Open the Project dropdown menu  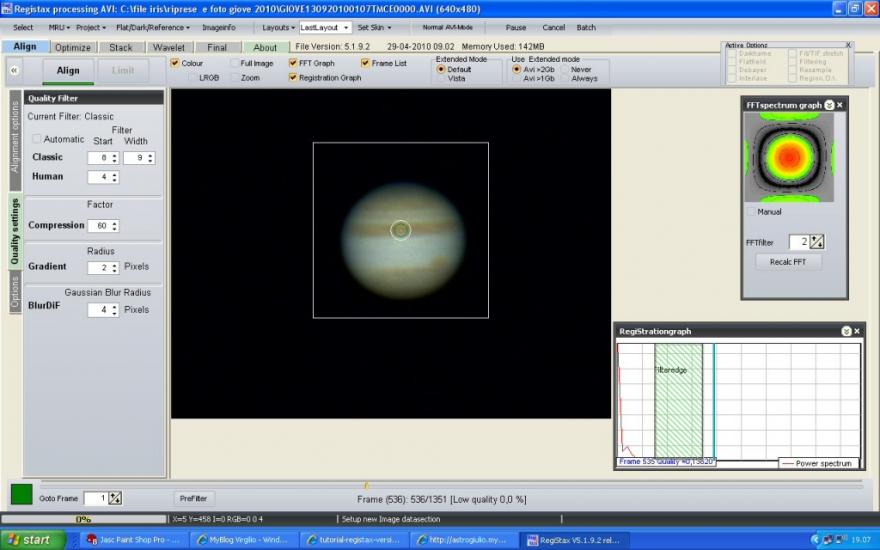point(90,28)
